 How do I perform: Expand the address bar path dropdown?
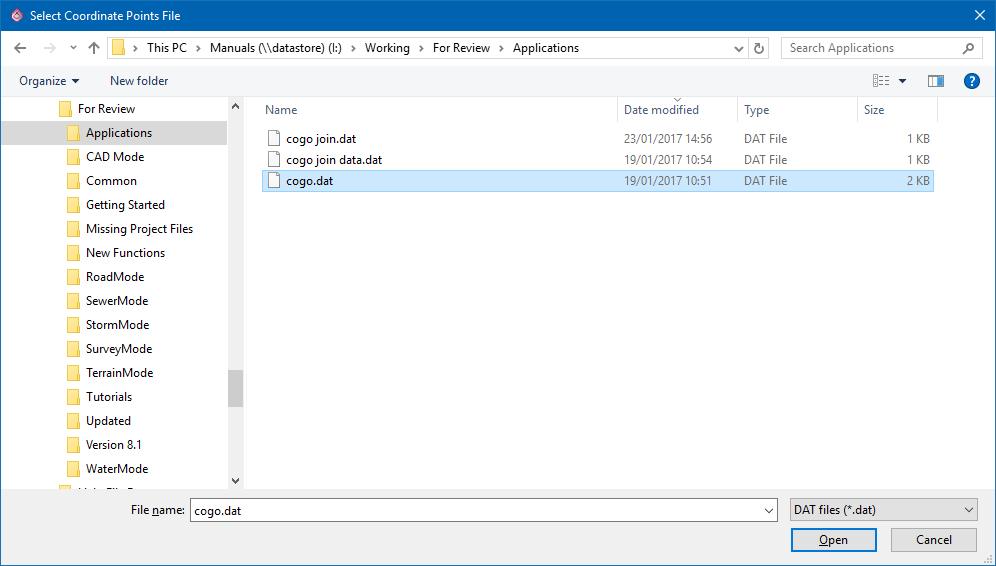738,48
